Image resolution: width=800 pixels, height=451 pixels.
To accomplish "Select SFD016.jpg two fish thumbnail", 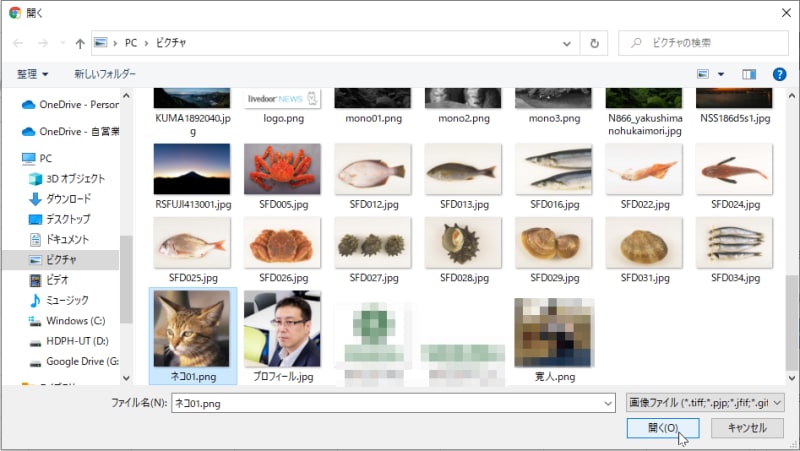I will (x=554, y=169).
